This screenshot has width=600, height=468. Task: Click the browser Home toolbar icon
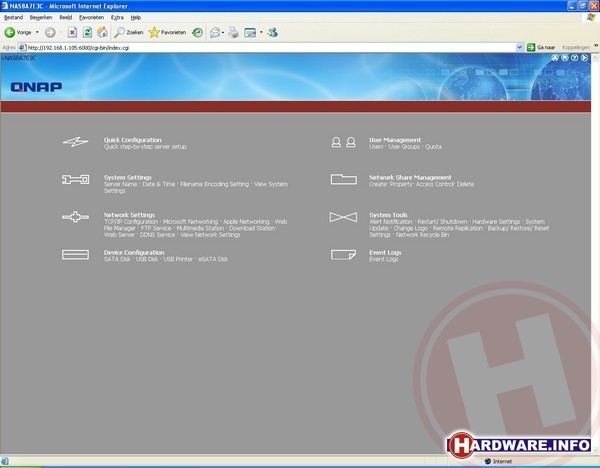(103, 32)
